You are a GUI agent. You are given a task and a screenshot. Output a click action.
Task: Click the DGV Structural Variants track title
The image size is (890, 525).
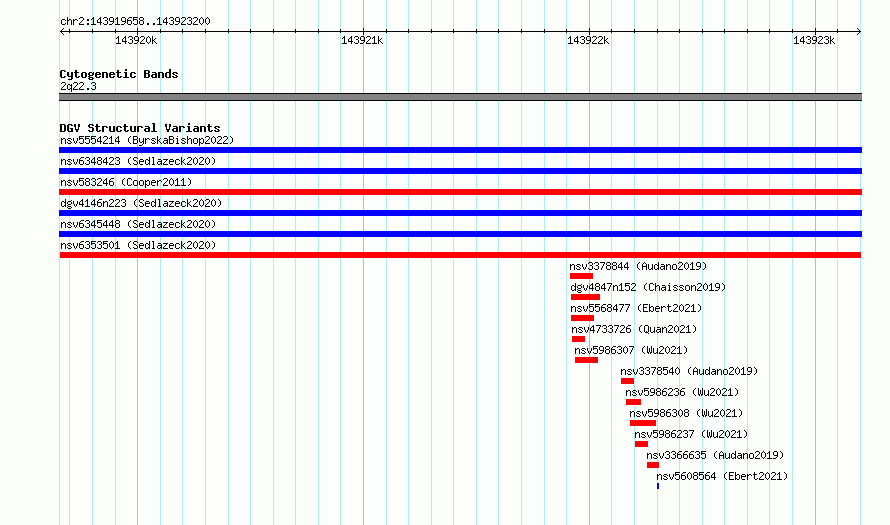coord(140,128)
